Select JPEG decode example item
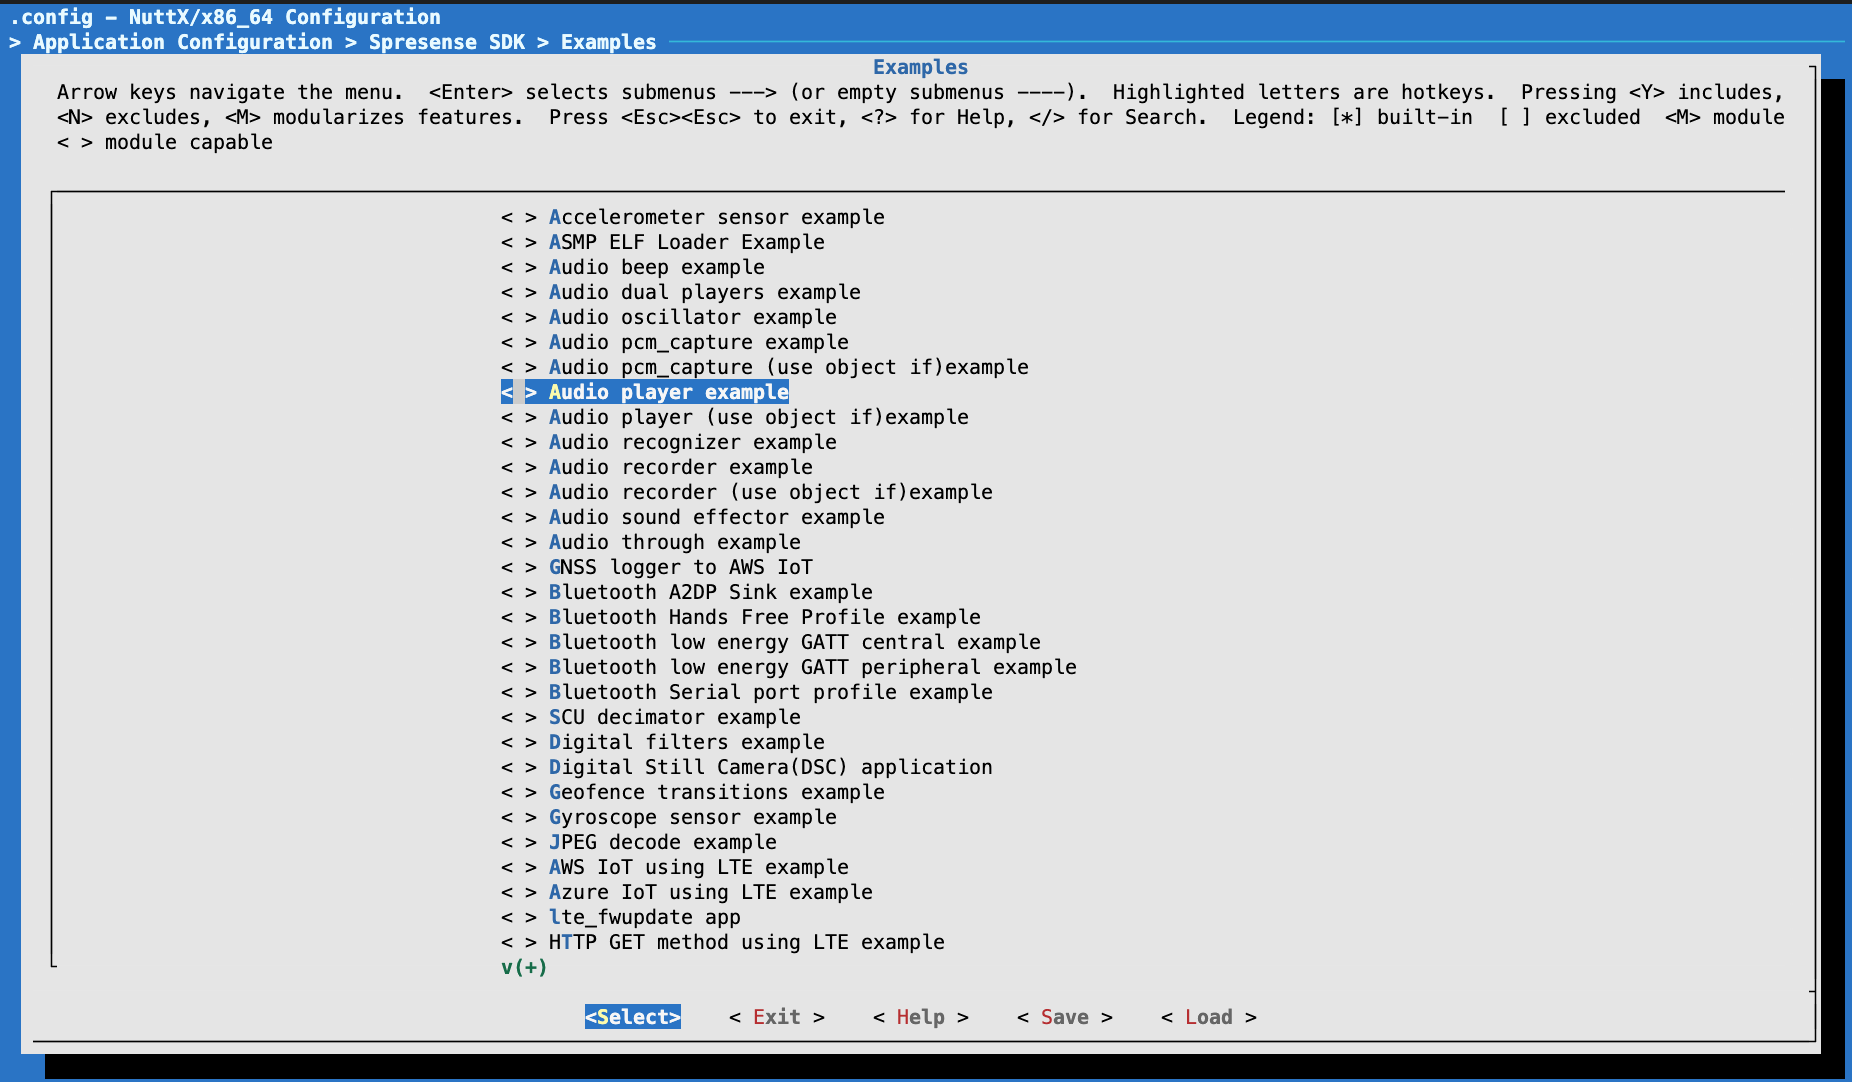 tap(662, 842)
